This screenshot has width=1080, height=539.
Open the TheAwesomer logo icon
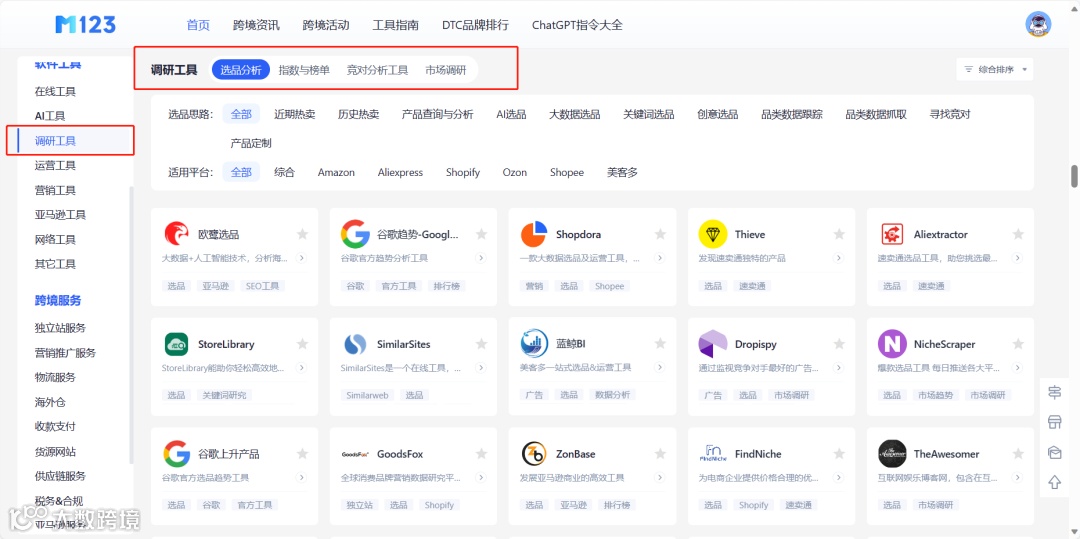[x=892, y=454]
